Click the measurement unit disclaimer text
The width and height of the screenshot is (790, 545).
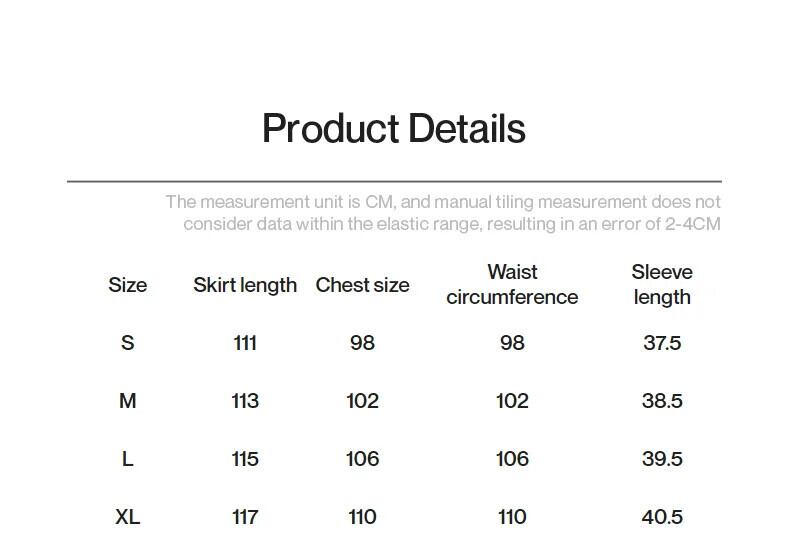point(443,213)
